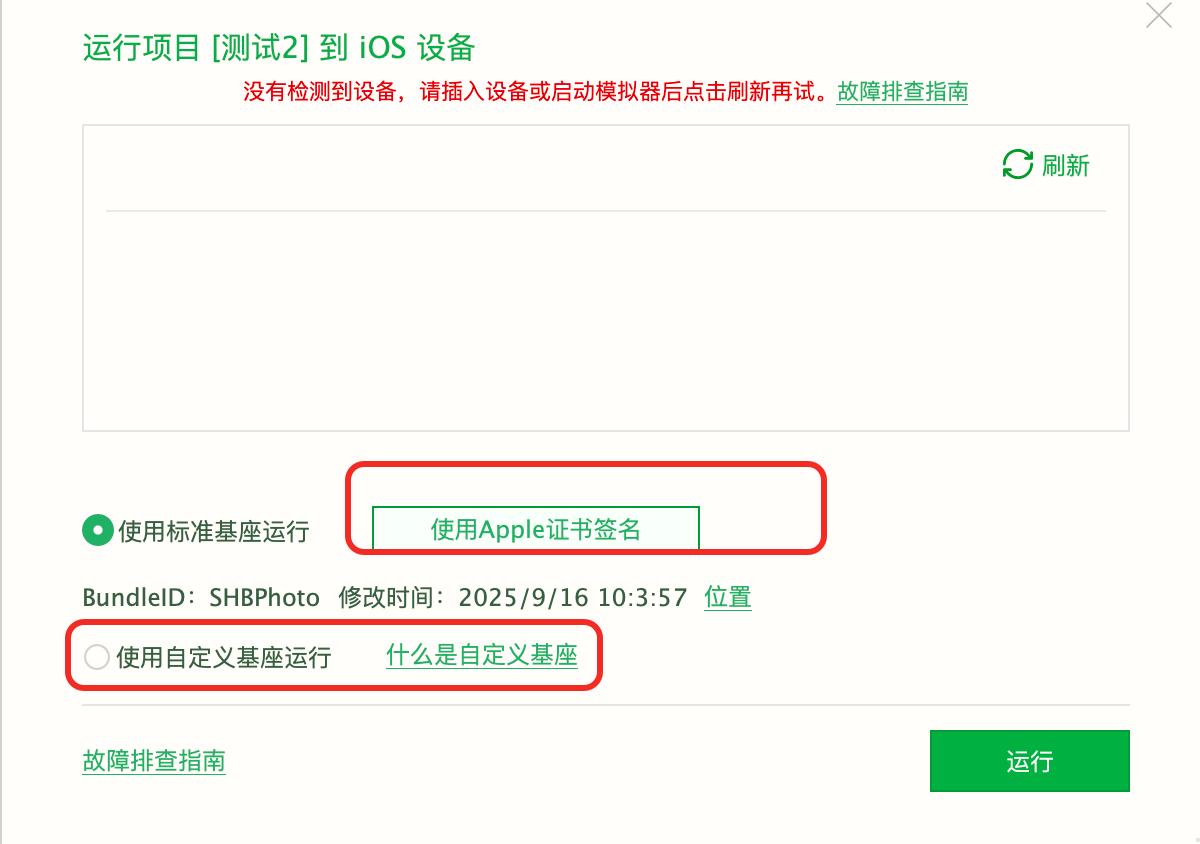Viewport: 1200px width, 844px height.
Task: Click the horizontal divider inside the device list
Action: coord(605,211)
